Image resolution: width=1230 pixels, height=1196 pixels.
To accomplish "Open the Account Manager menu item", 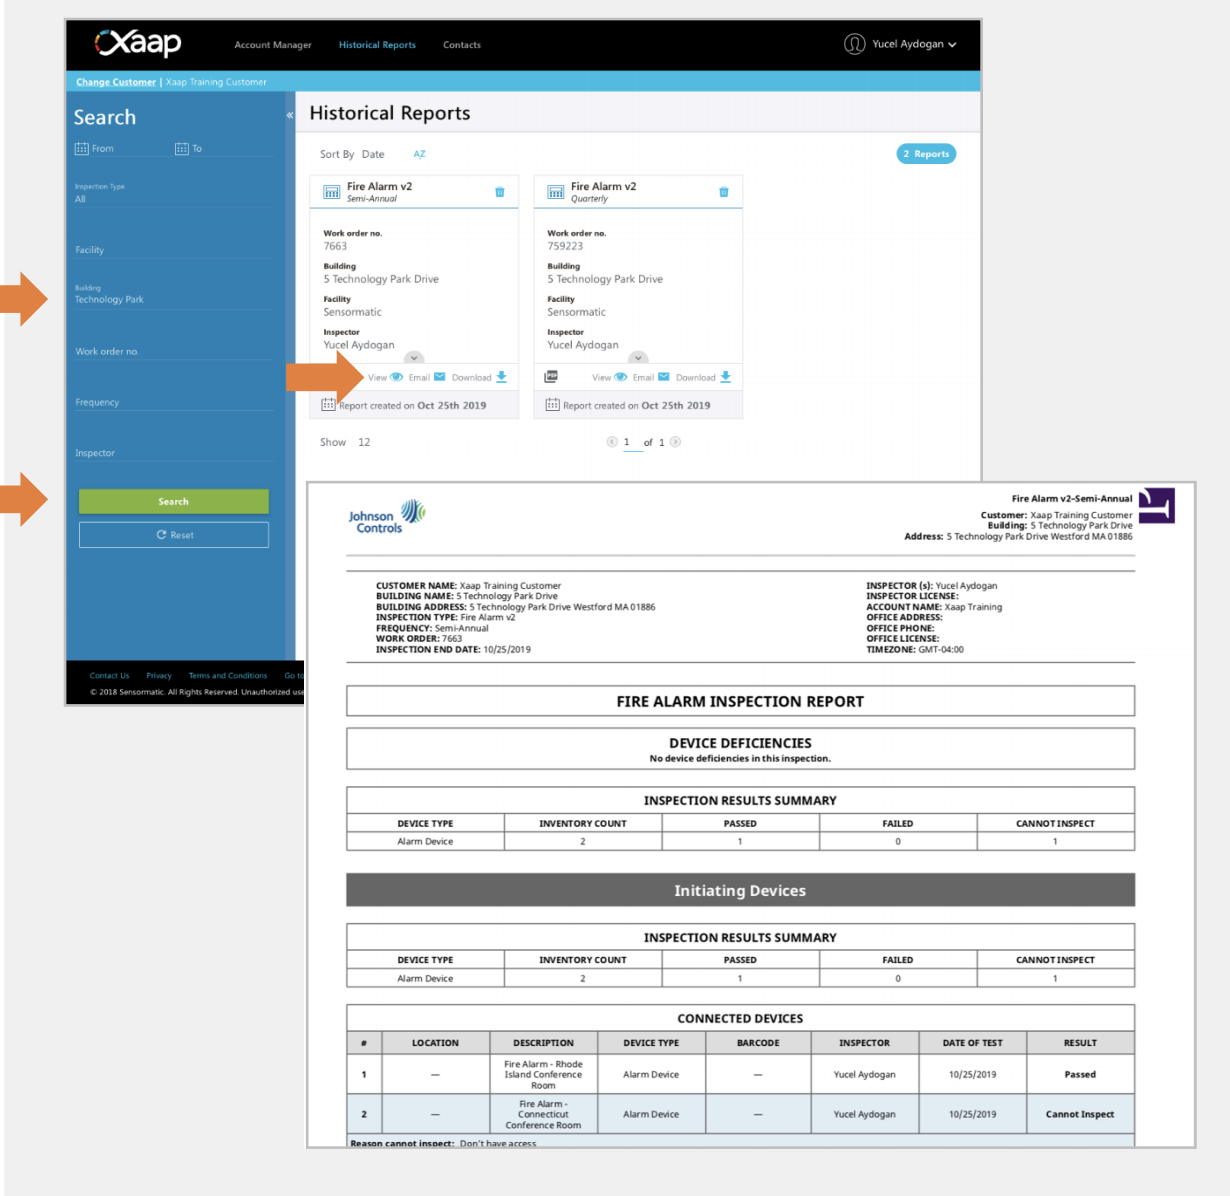I will 273,44.
